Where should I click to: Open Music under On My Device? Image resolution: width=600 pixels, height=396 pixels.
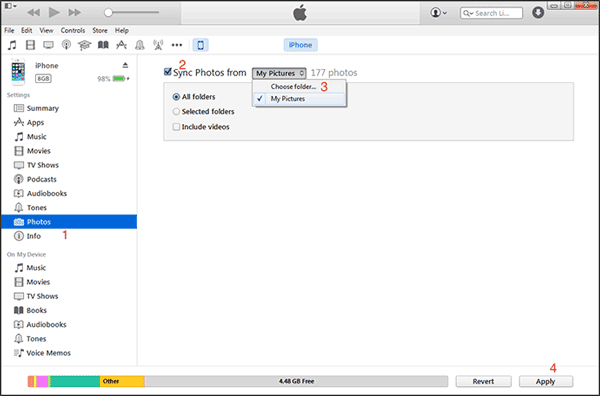(69, 268)
